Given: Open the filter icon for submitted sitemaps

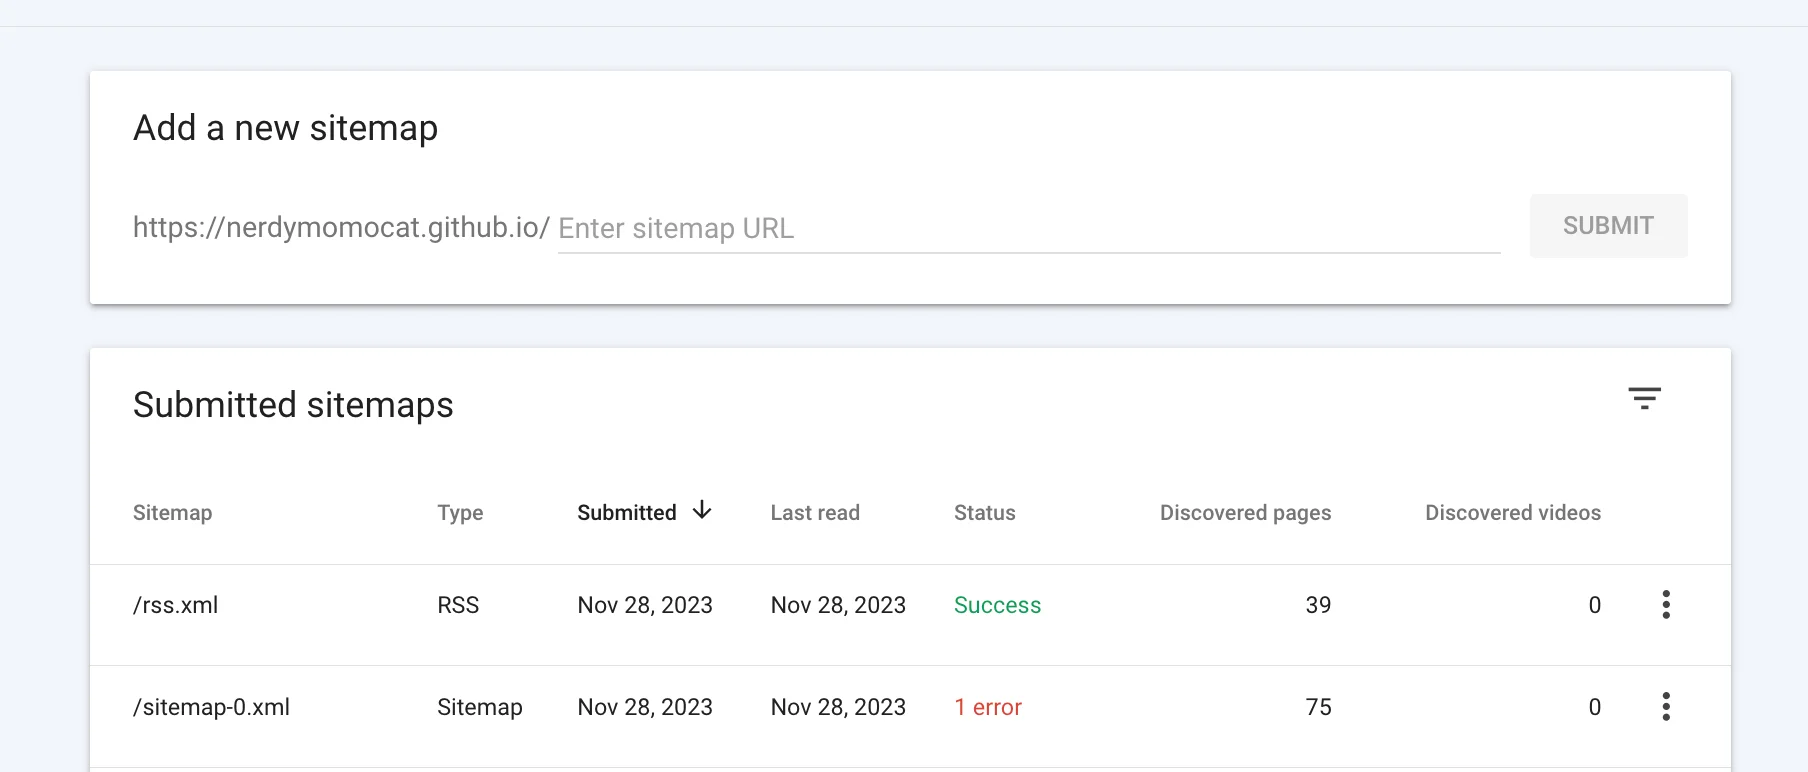Looking at the screenshot, I should tap(1644, 399).
